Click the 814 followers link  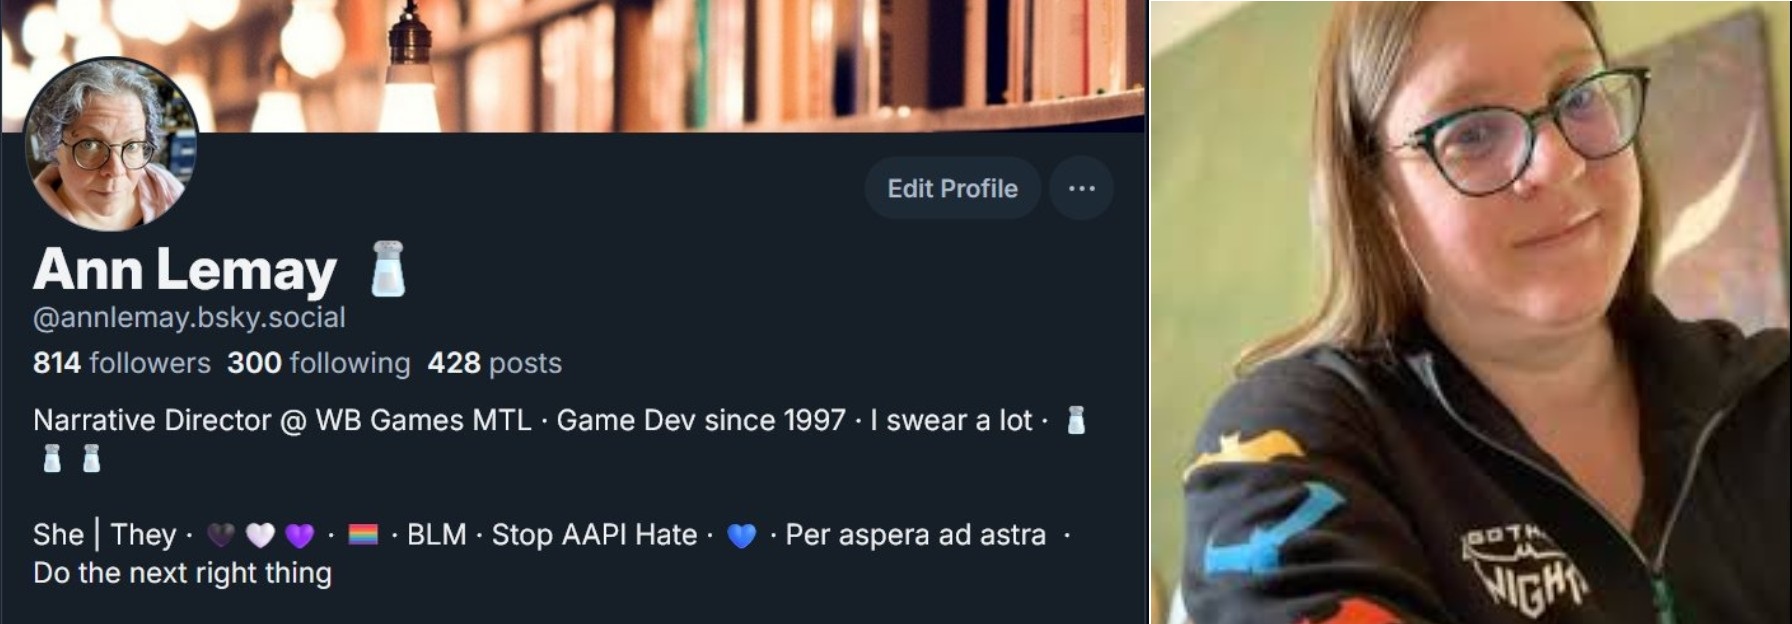122,362
